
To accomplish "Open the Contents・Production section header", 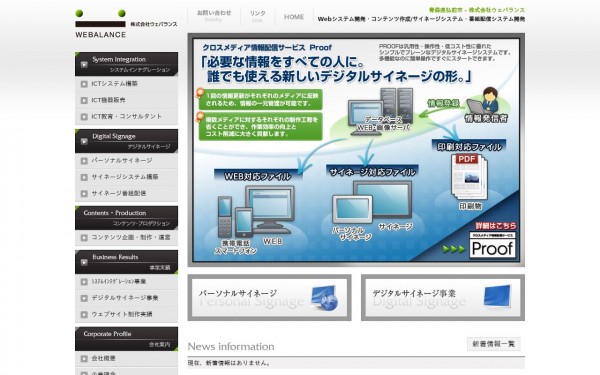I will [x=126, y=218].
